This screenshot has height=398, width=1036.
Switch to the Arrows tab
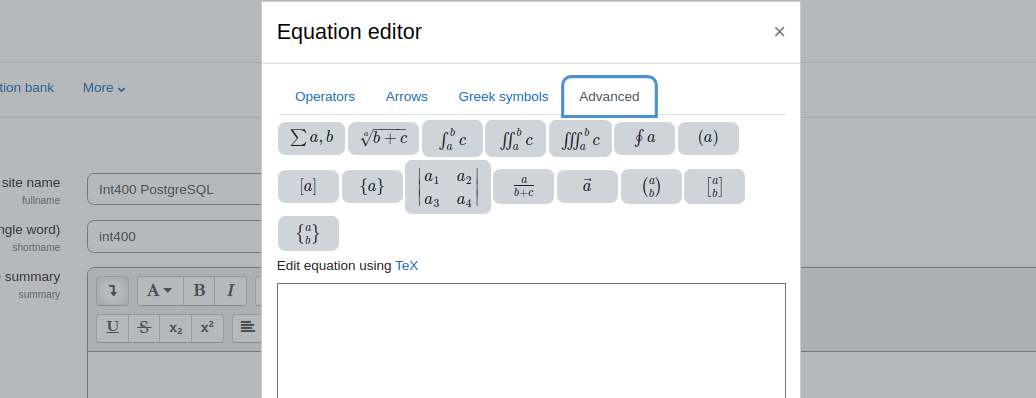[x=407, y=97]
